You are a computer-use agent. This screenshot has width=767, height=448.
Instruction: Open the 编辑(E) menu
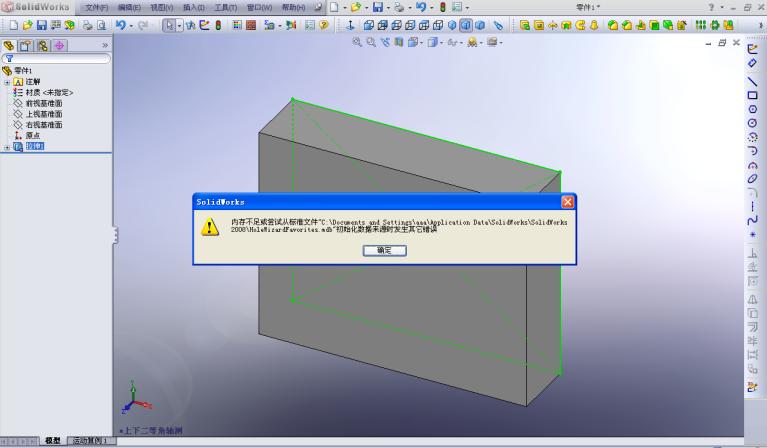pos(129,7)
